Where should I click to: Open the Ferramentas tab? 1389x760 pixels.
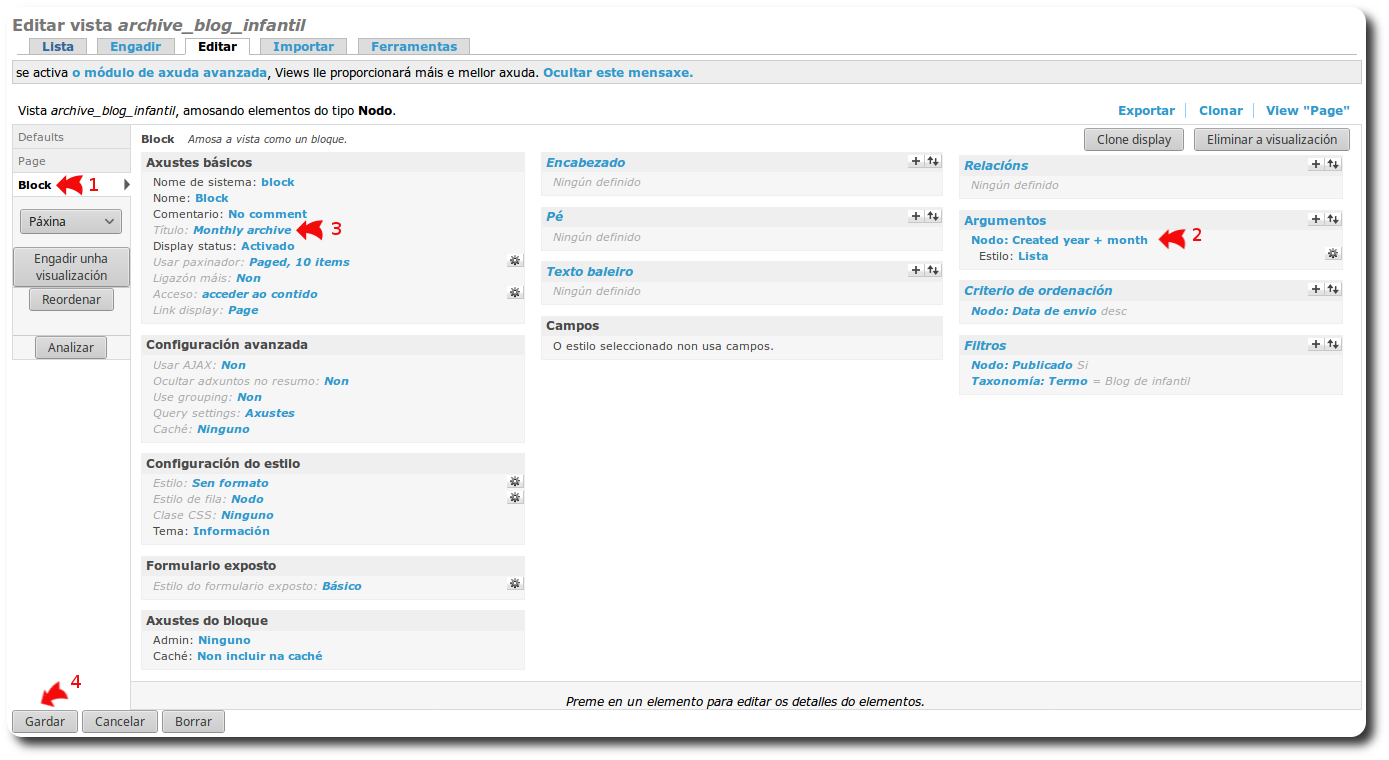click(414, 46)
